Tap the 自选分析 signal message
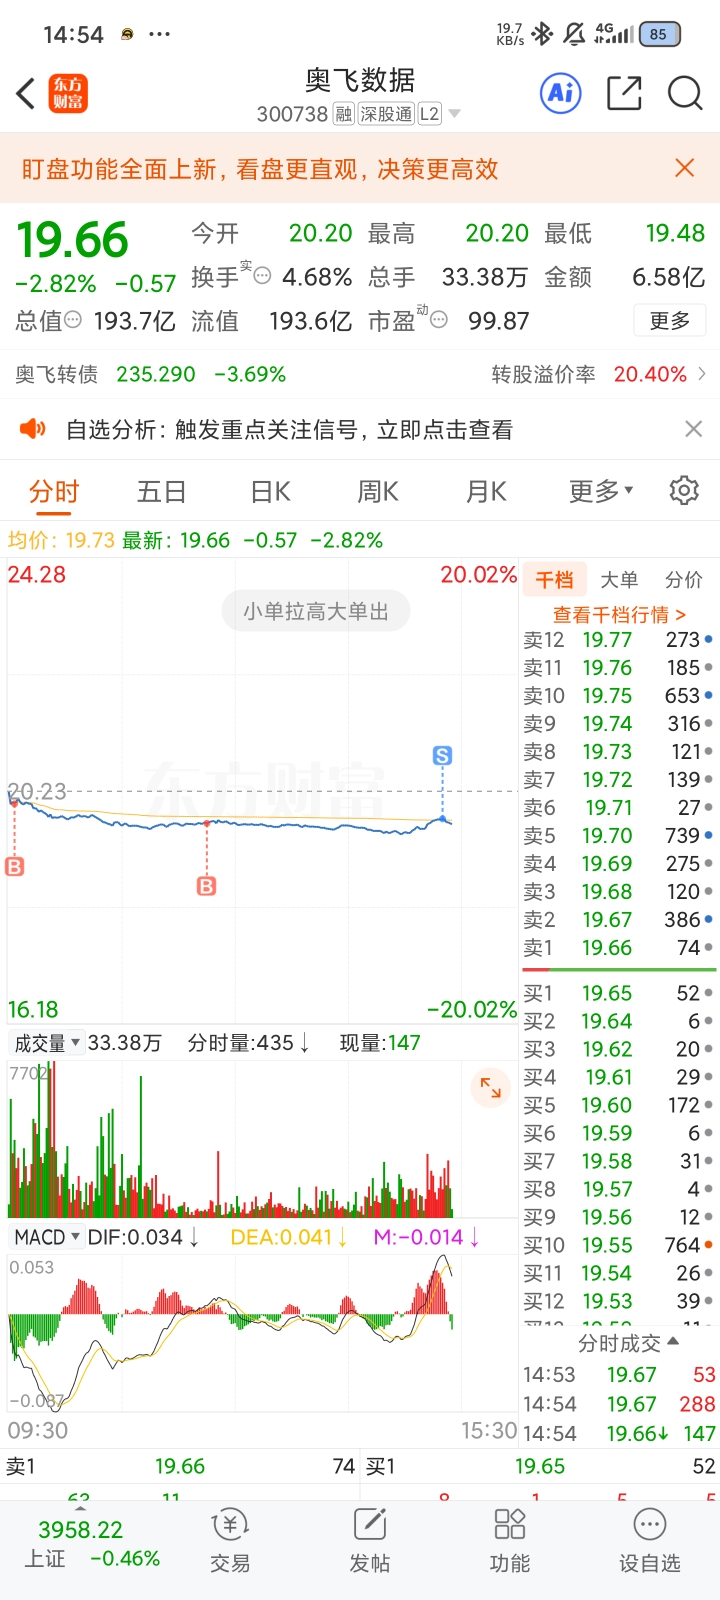 coord(289,429)
